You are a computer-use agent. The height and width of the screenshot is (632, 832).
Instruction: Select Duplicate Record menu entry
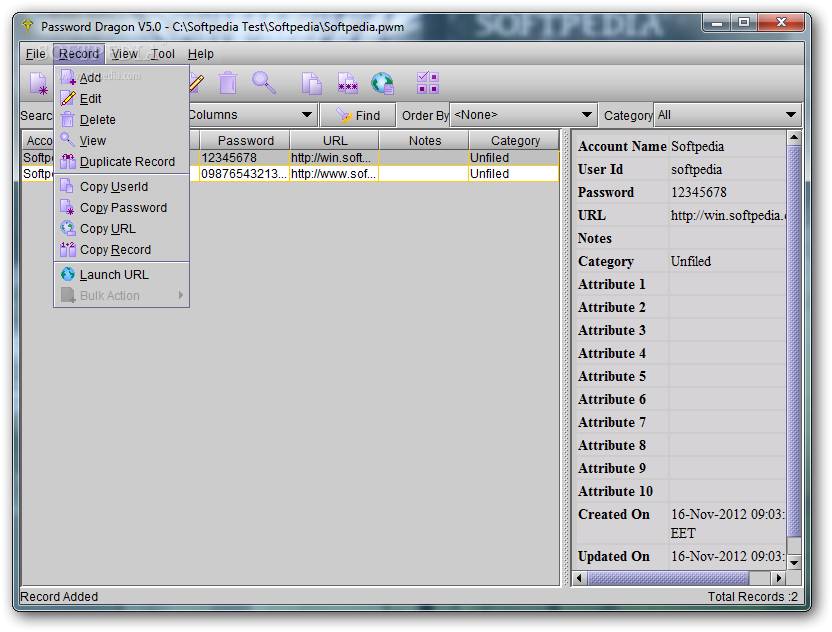(122, 162)
